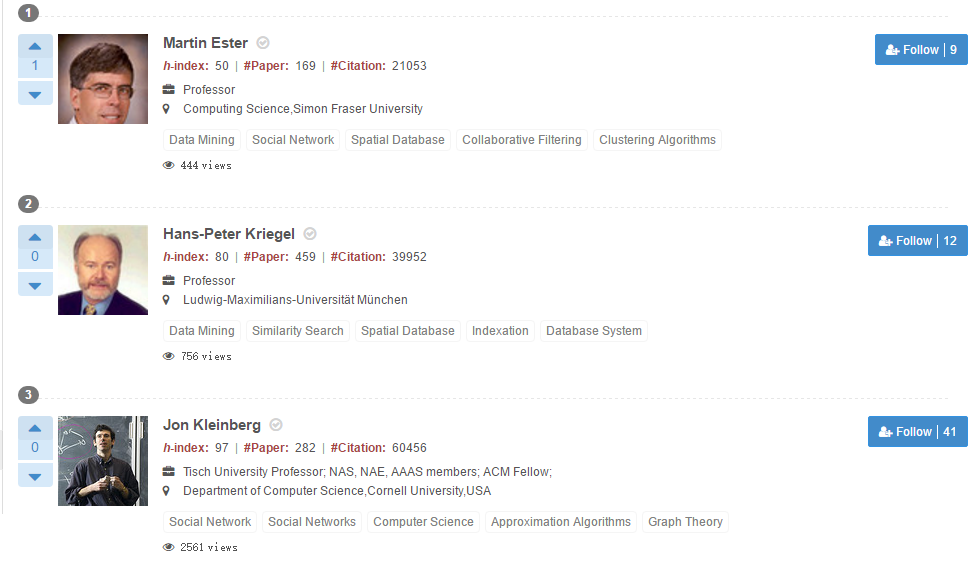
Task: Select Martin Ester's Clustering Algorithms tag
Action: tap(657, 140)
